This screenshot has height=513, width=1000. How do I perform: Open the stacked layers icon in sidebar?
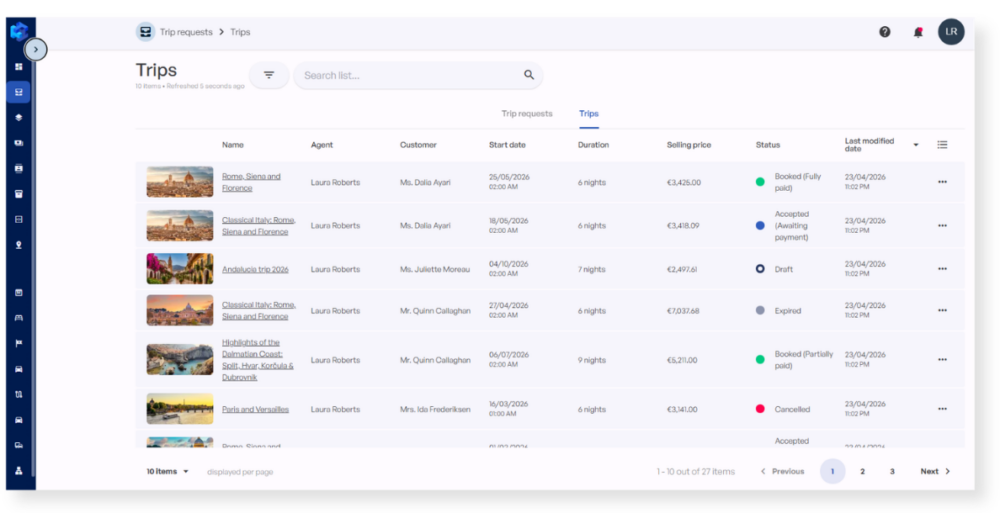[18, 117]
